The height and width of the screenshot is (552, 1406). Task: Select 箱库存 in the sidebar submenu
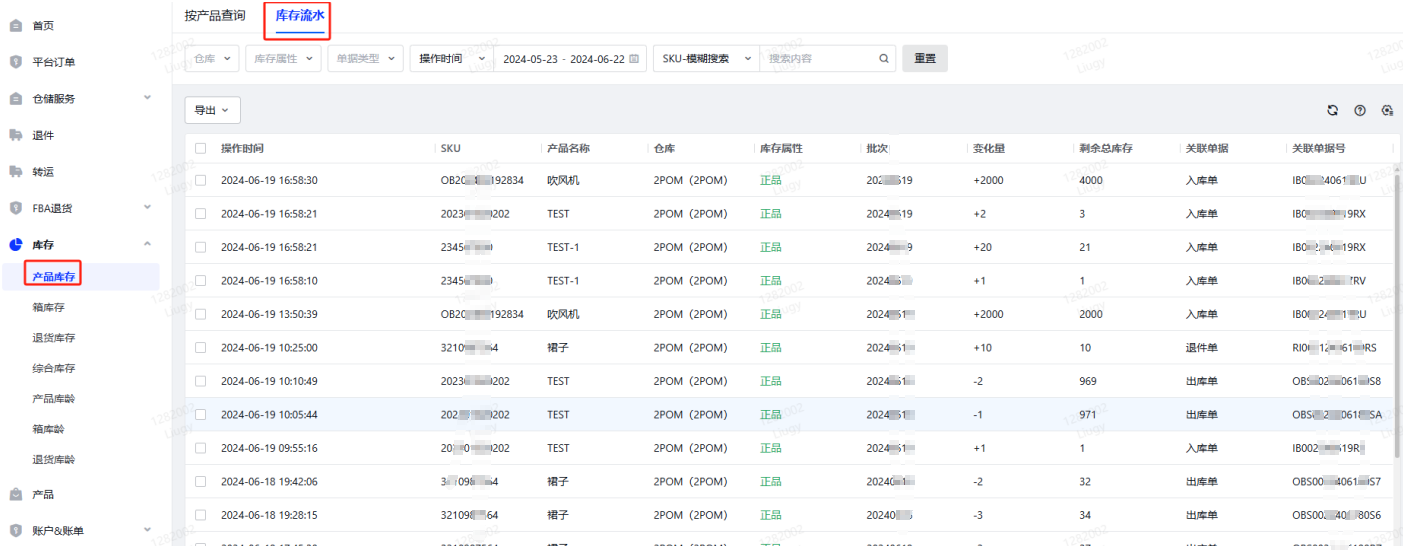pos(48,308)
